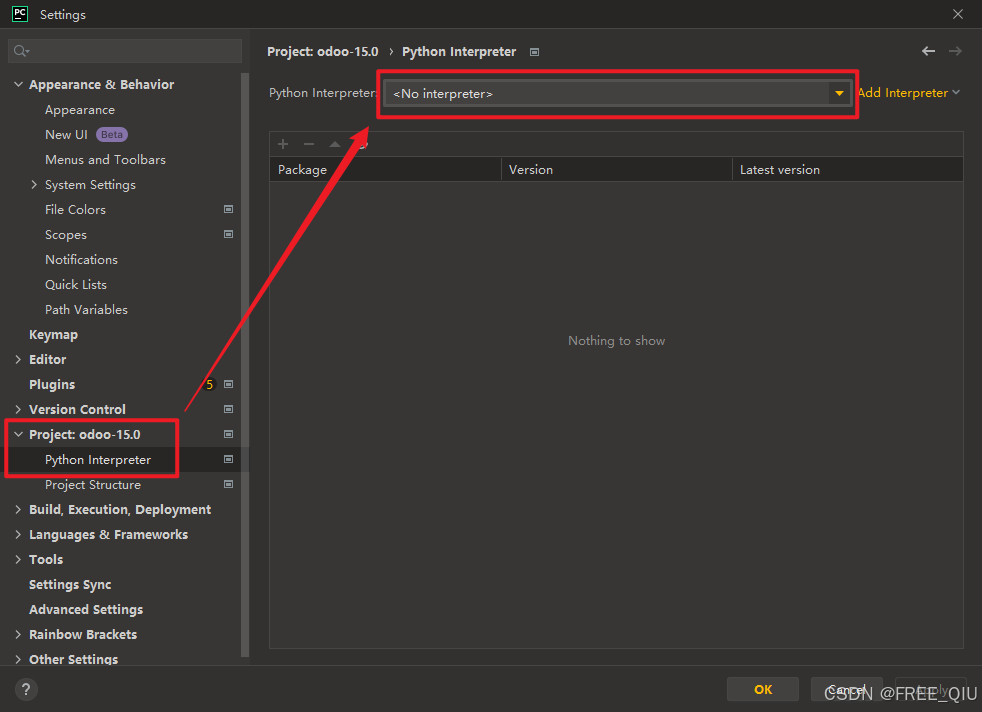Screen dimensions: 982x712
Task: Open the Add Interpreter dropdown
Action: click(x=909, y=93)
